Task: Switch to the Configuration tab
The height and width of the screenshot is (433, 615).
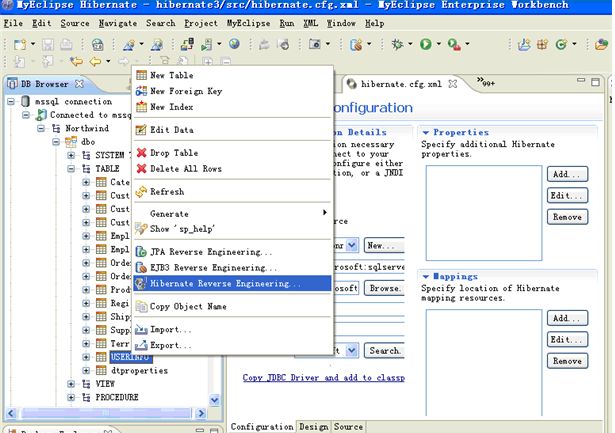Action: [262, 426]
